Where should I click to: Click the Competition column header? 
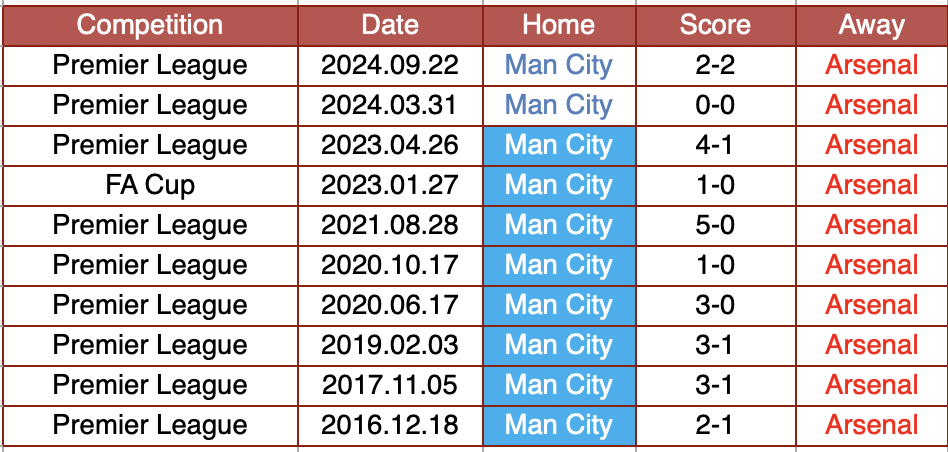tap(150, 25)
